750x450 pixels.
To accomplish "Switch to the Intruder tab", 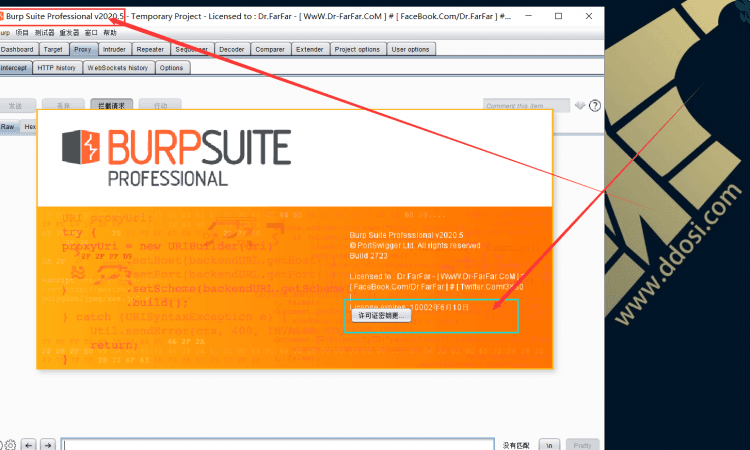I will 114,49.
